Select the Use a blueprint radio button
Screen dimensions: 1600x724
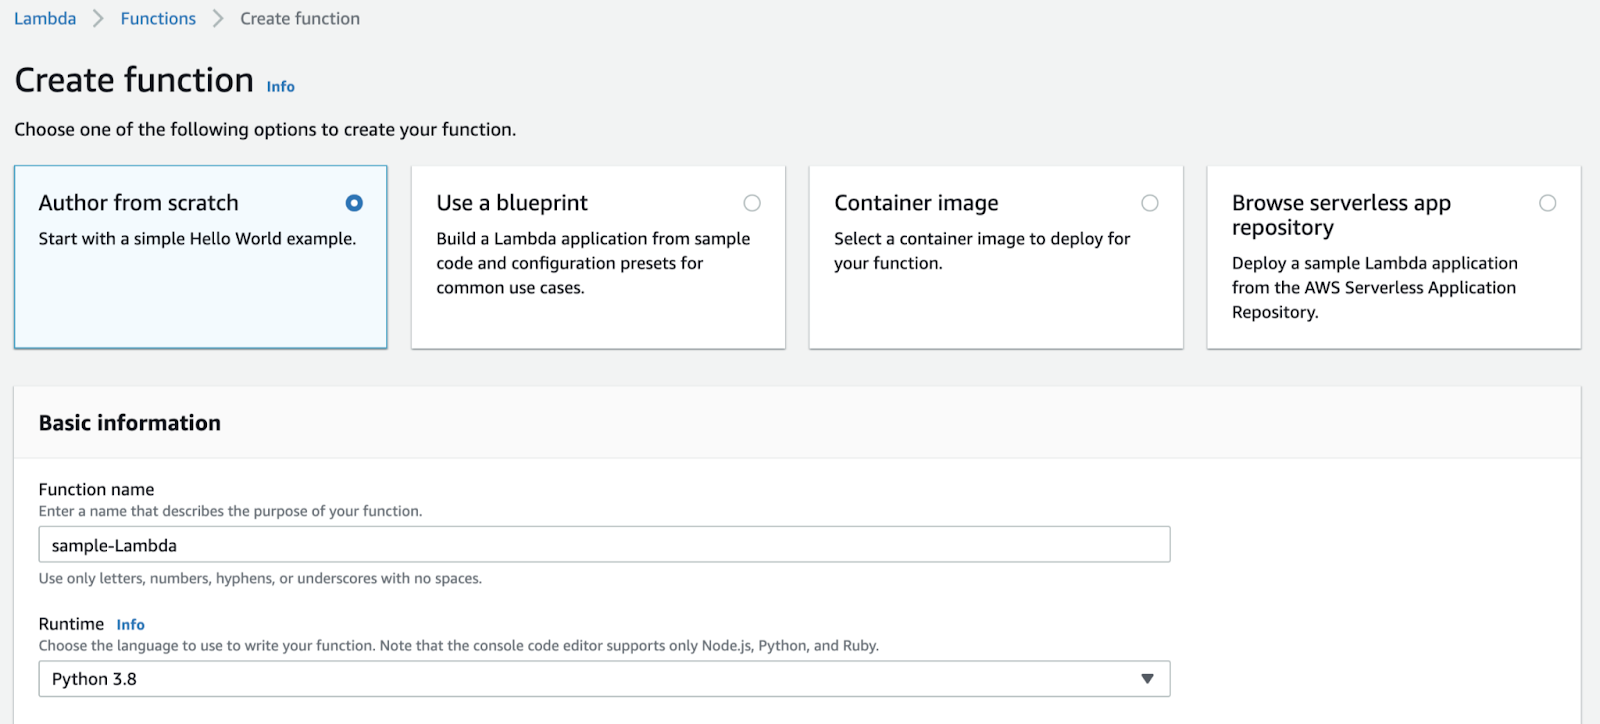pyautogui.click(x=752, y=203)
